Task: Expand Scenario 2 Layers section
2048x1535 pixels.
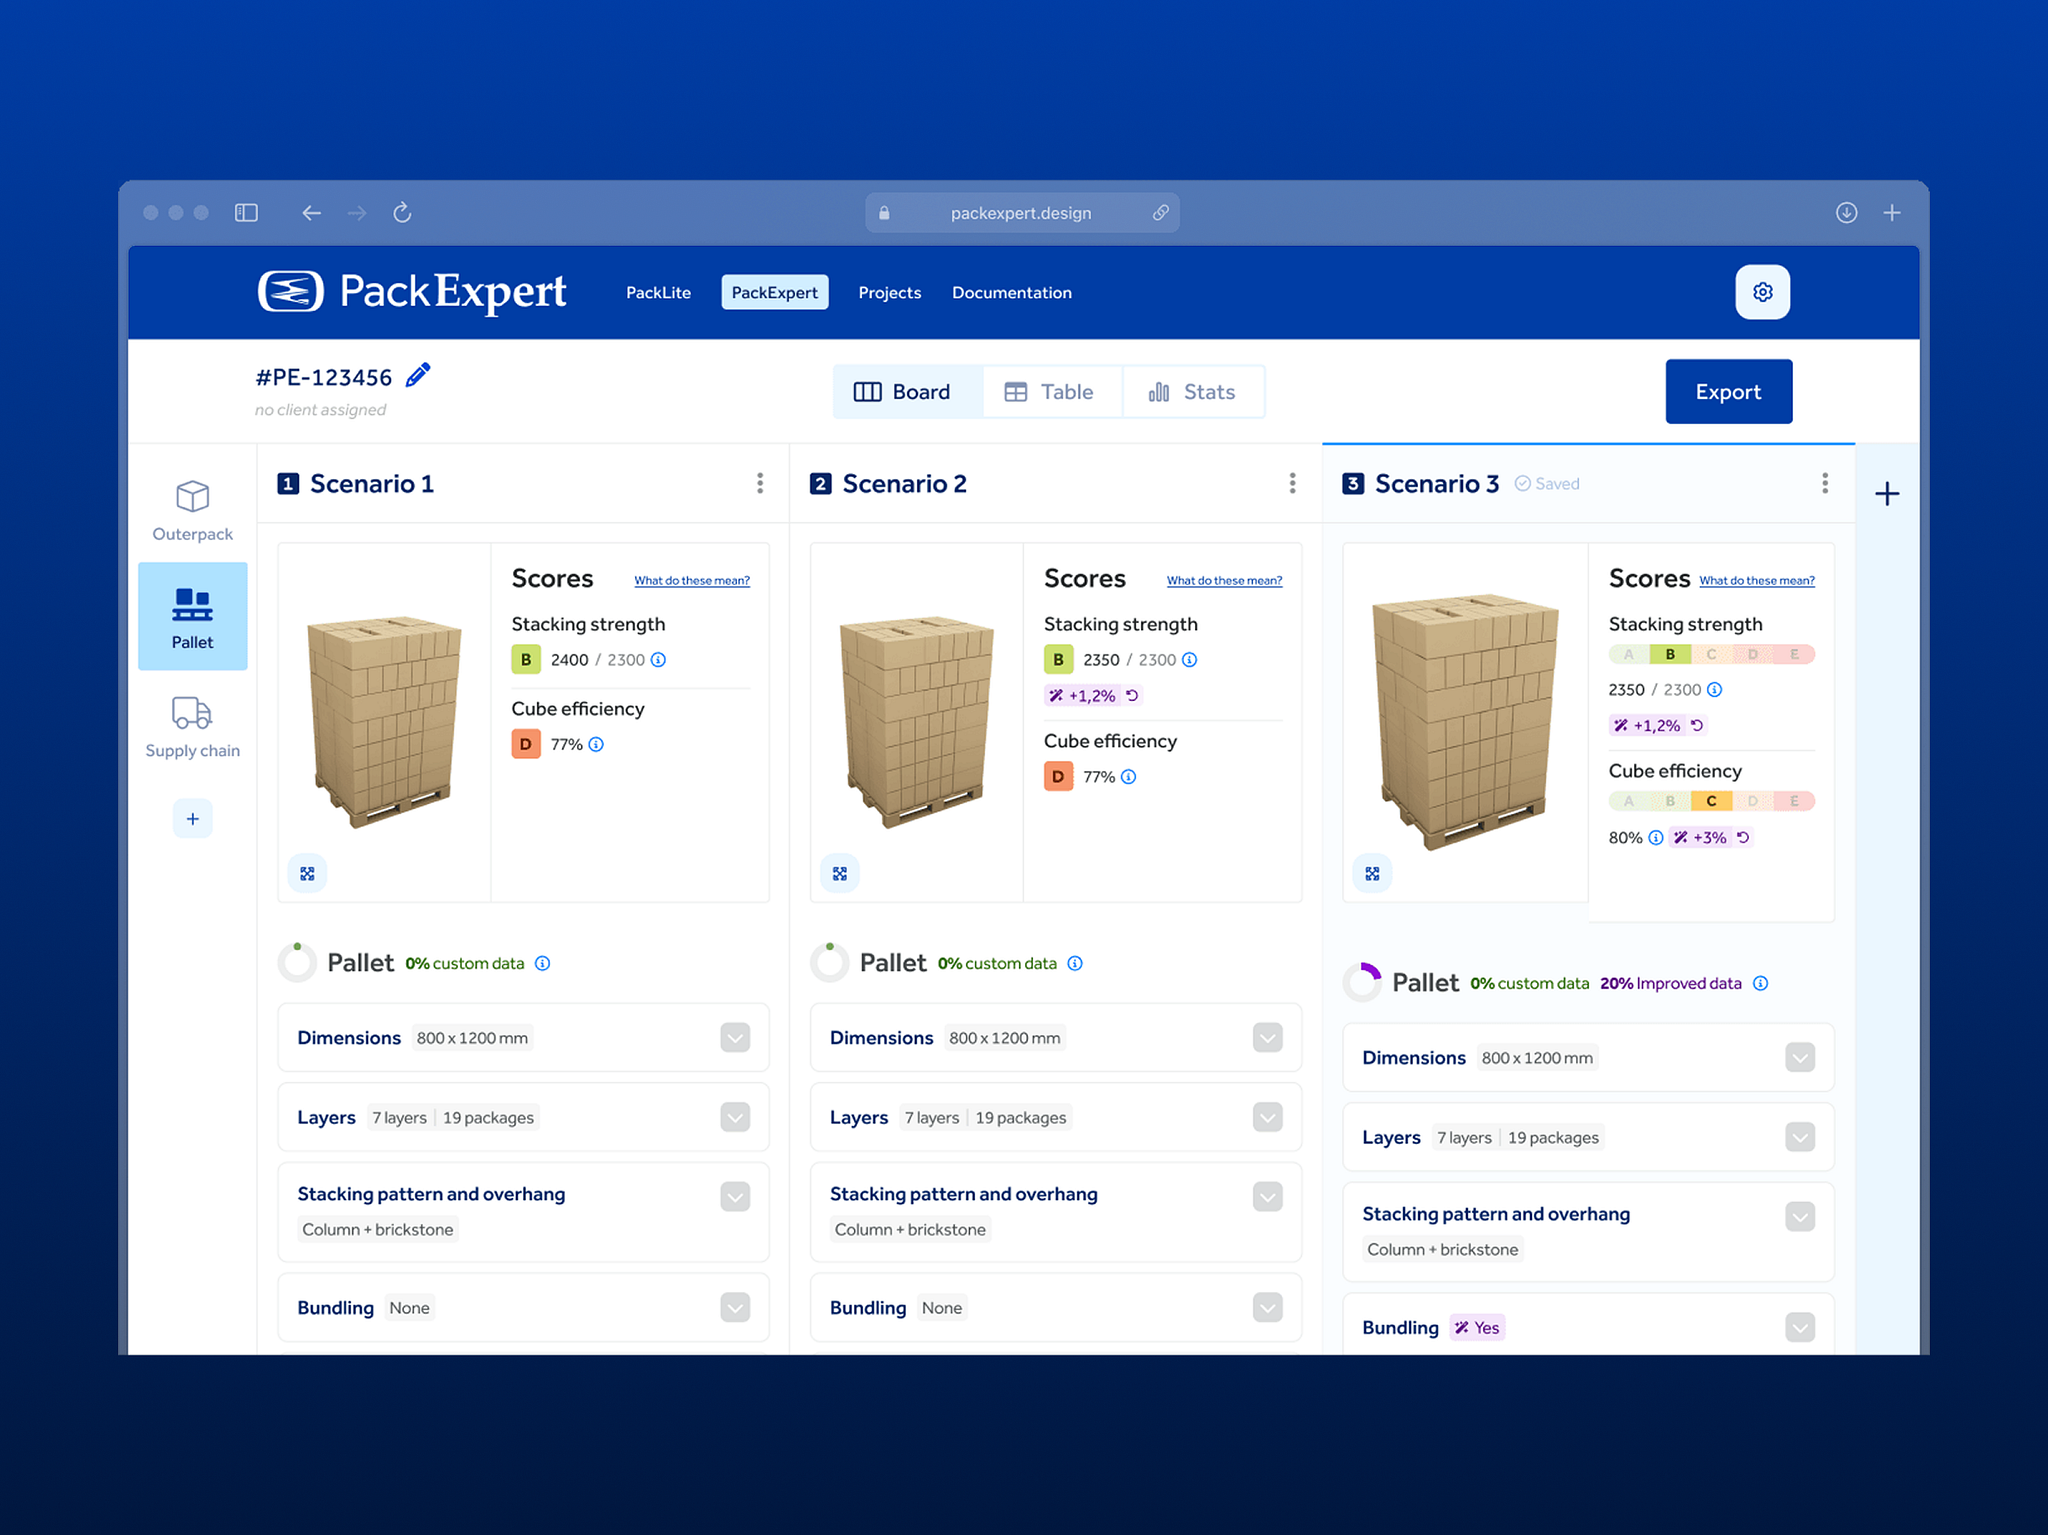Action: [x=1268, y=1118]
